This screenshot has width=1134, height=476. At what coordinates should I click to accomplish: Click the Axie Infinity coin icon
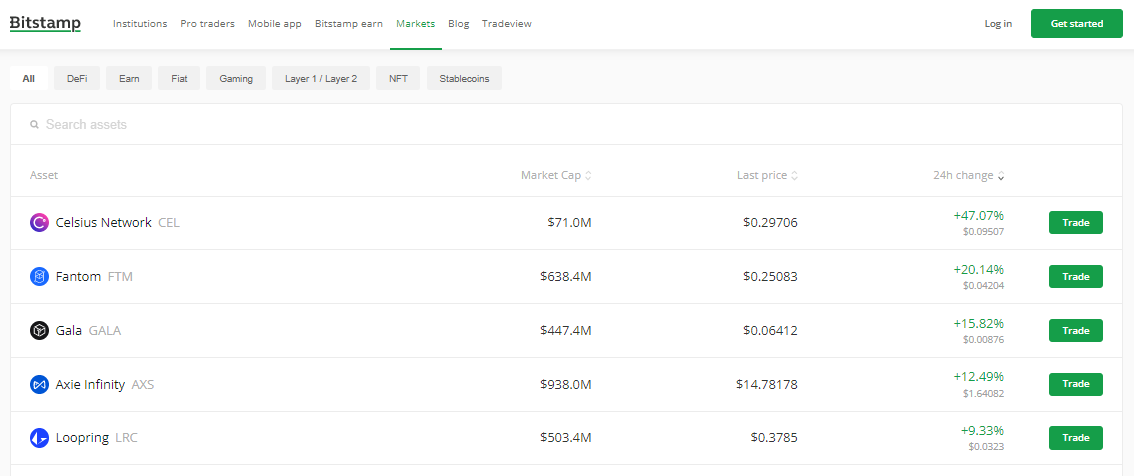click(x=39, y=384)
